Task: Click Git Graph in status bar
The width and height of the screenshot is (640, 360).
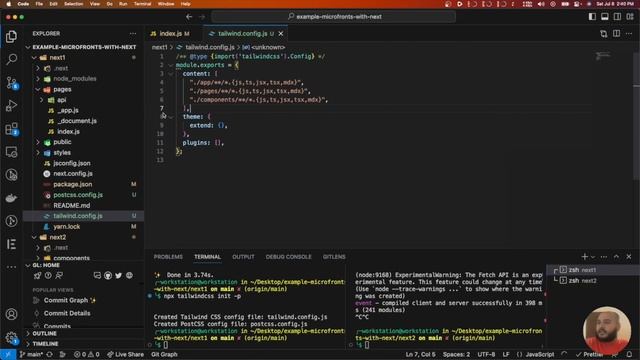Action: [x=164, y=354]
